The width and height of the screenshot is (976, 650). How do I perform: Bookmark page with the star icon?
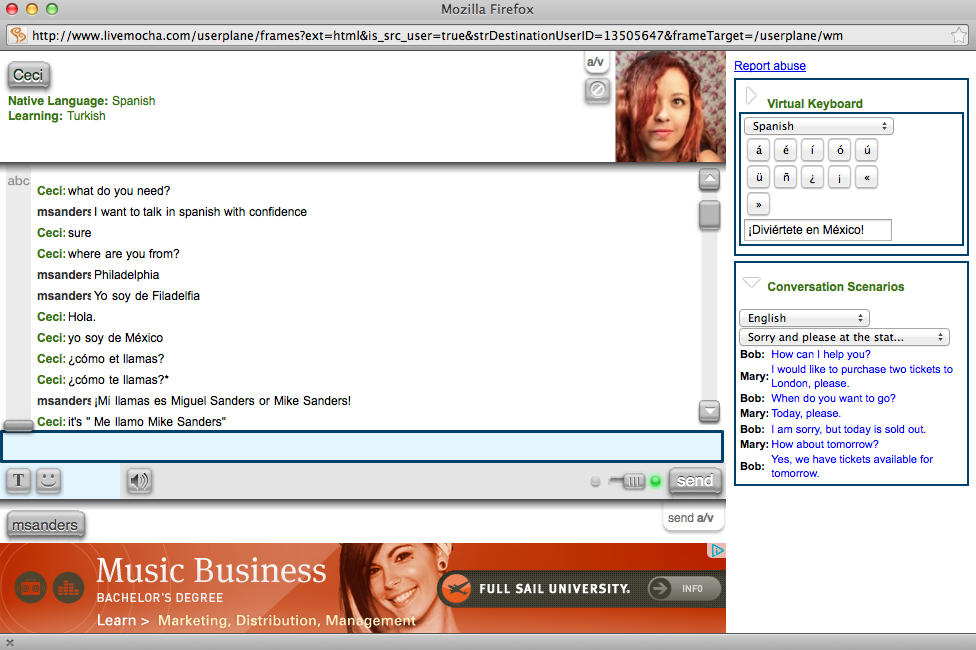click(959, 35)
